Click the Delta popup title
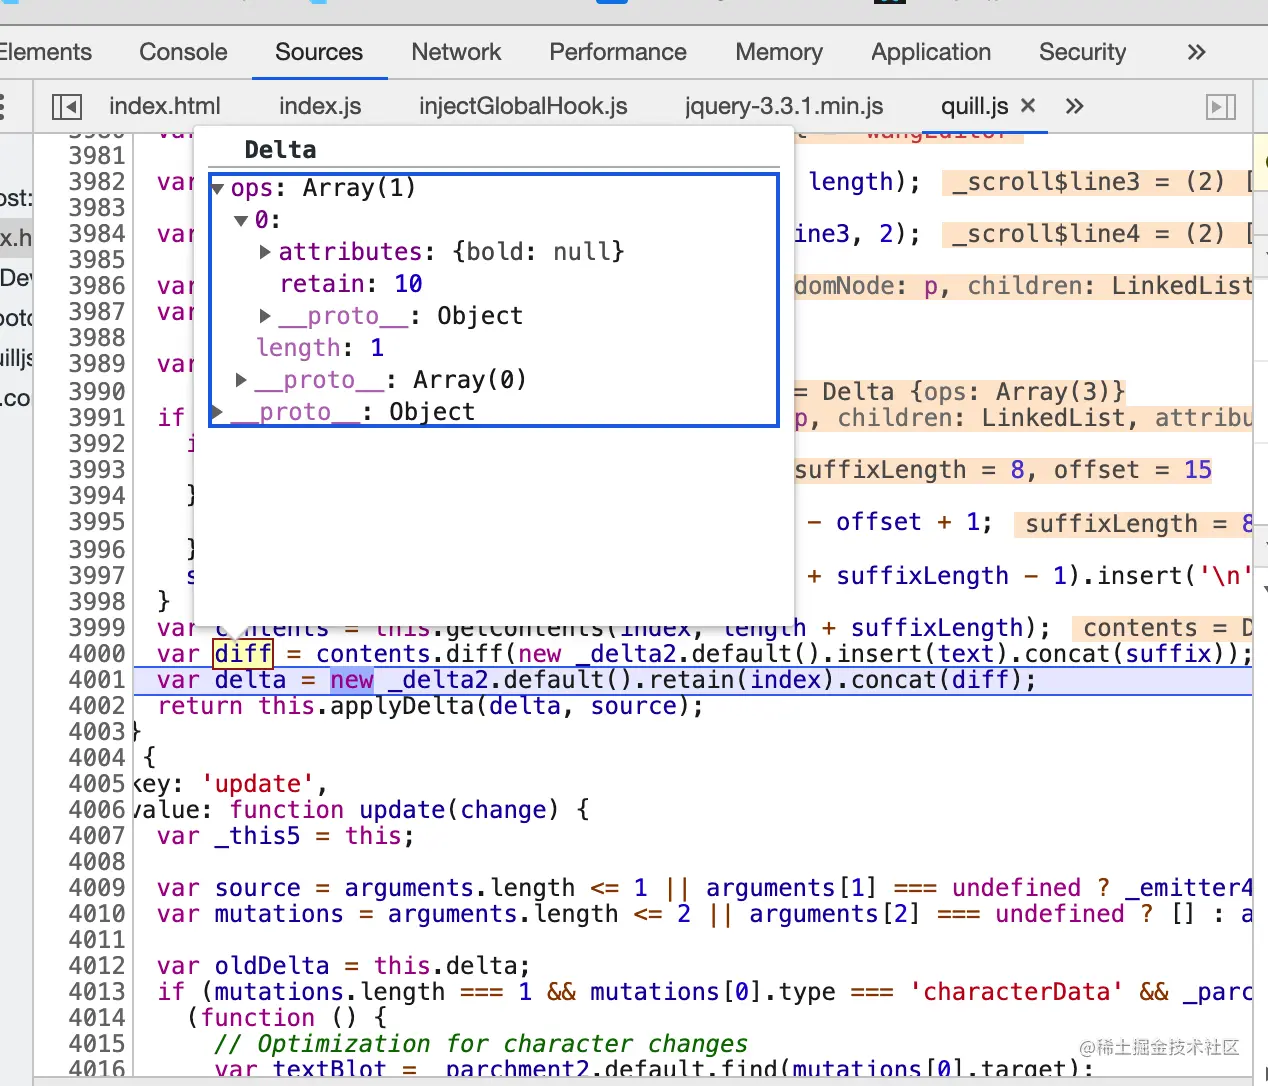1268x1086 pixels. point(280,150)
